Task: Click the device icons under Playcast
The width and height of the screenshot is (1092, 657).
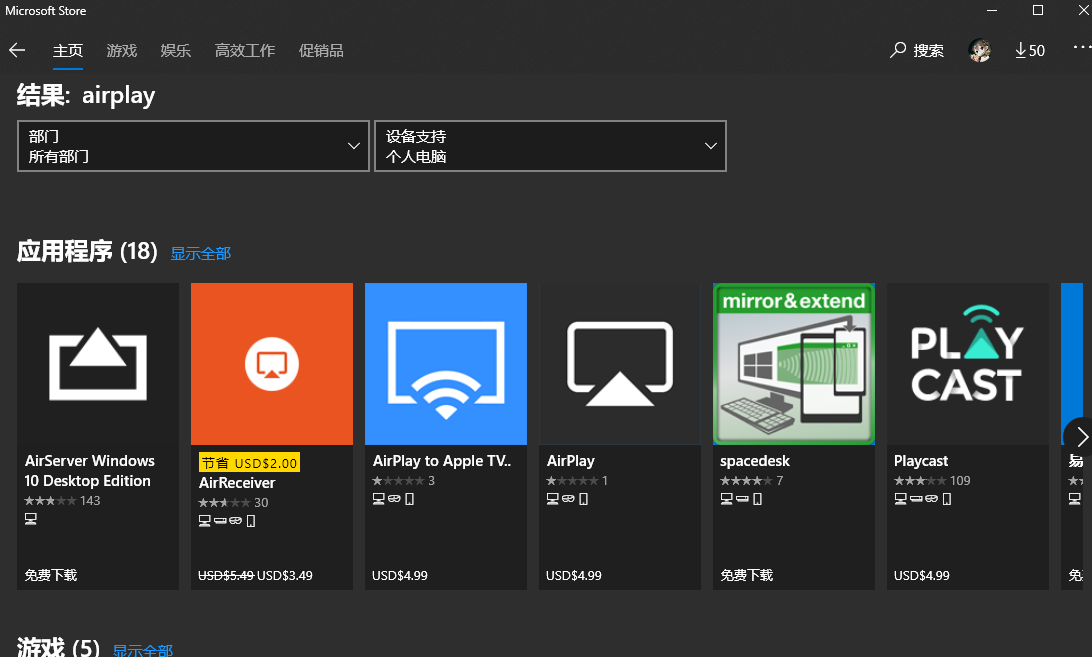Action: [923, 499]
